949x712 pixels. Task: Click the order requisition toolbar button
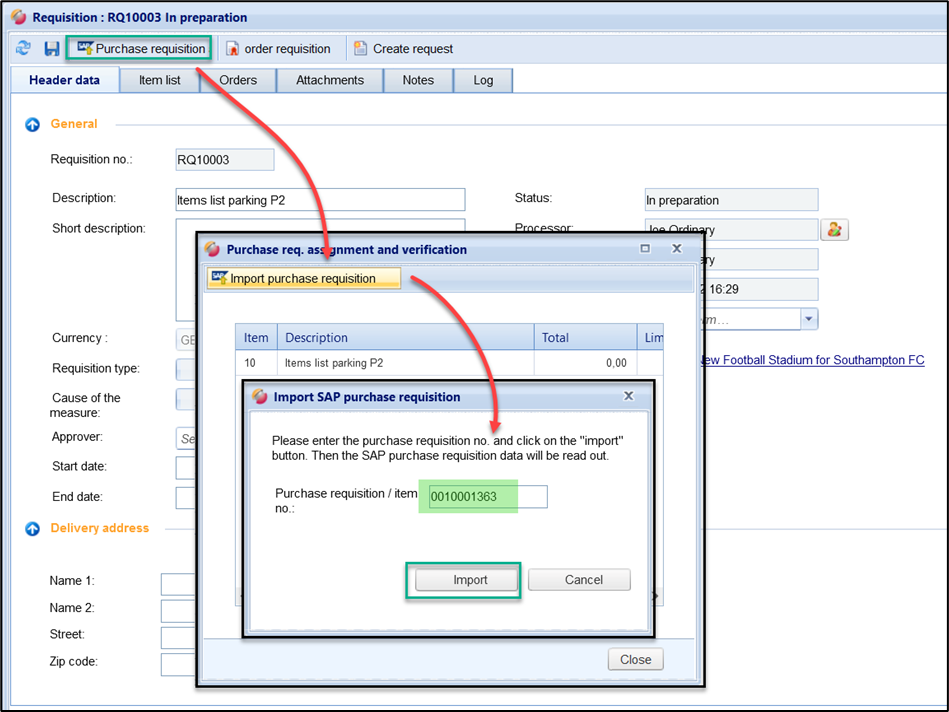coord(278,48)
